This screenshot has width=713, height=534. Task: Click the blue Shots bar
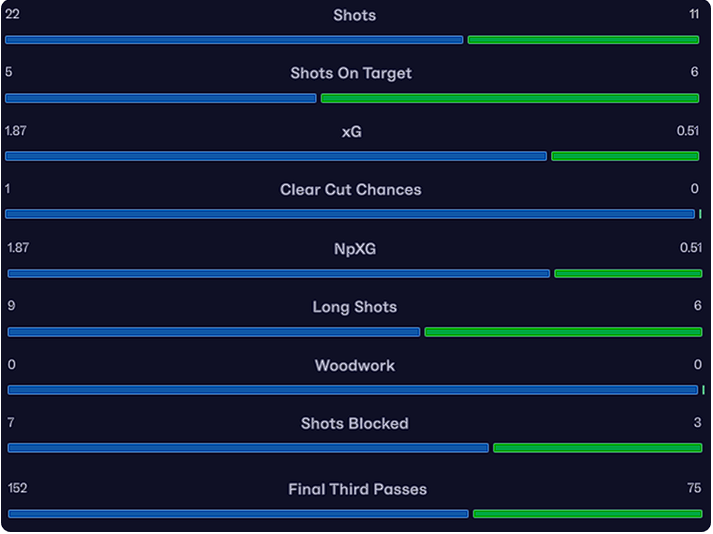[x=234, y=40]
